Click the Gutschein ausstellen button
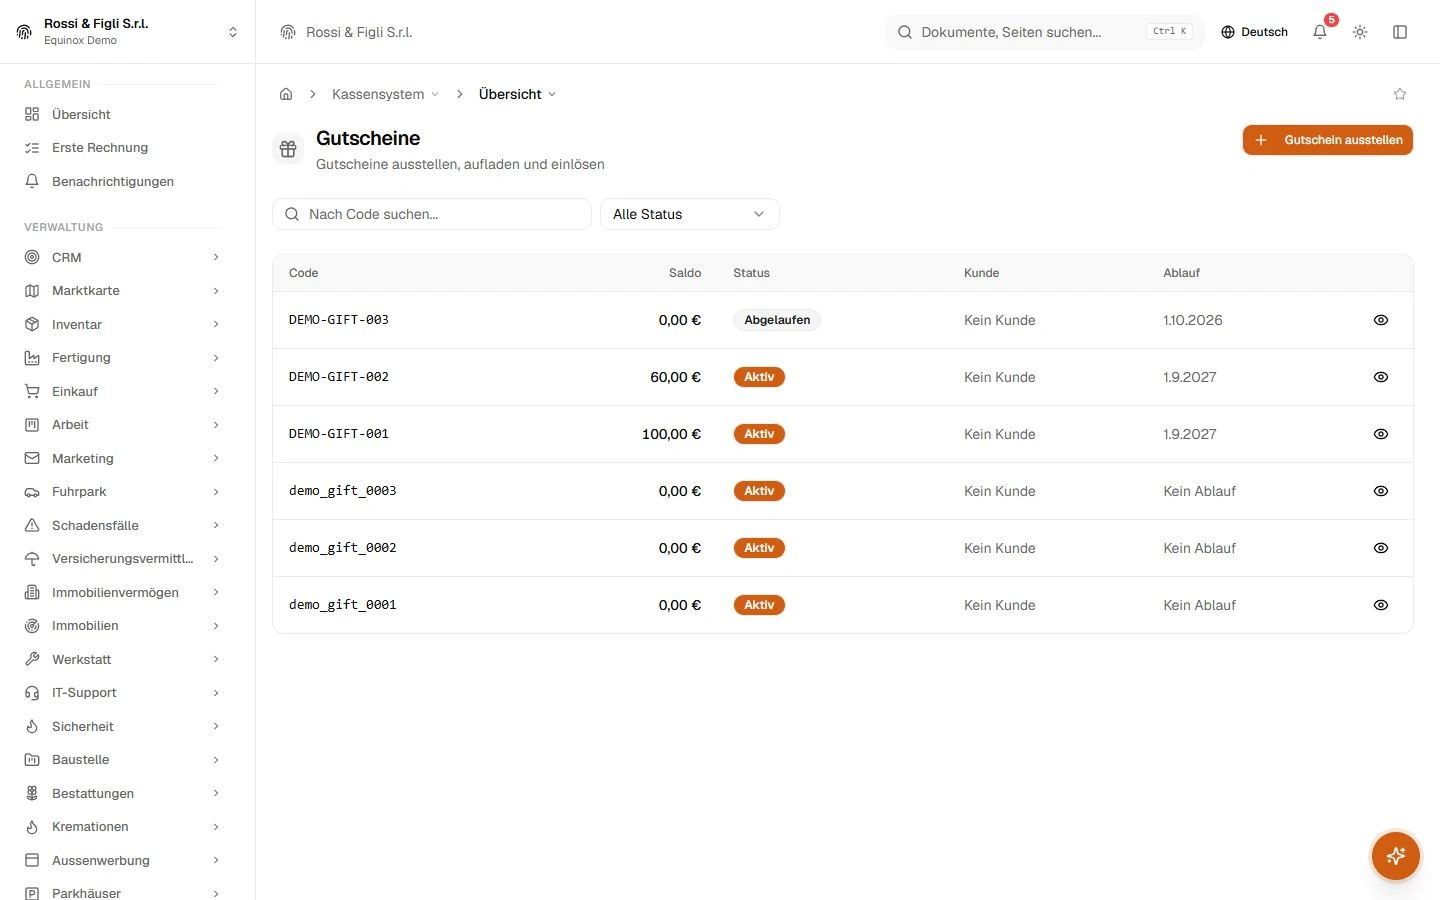Image resolution: width=1440 pixels, height=900 pixels. [1328, 140]
